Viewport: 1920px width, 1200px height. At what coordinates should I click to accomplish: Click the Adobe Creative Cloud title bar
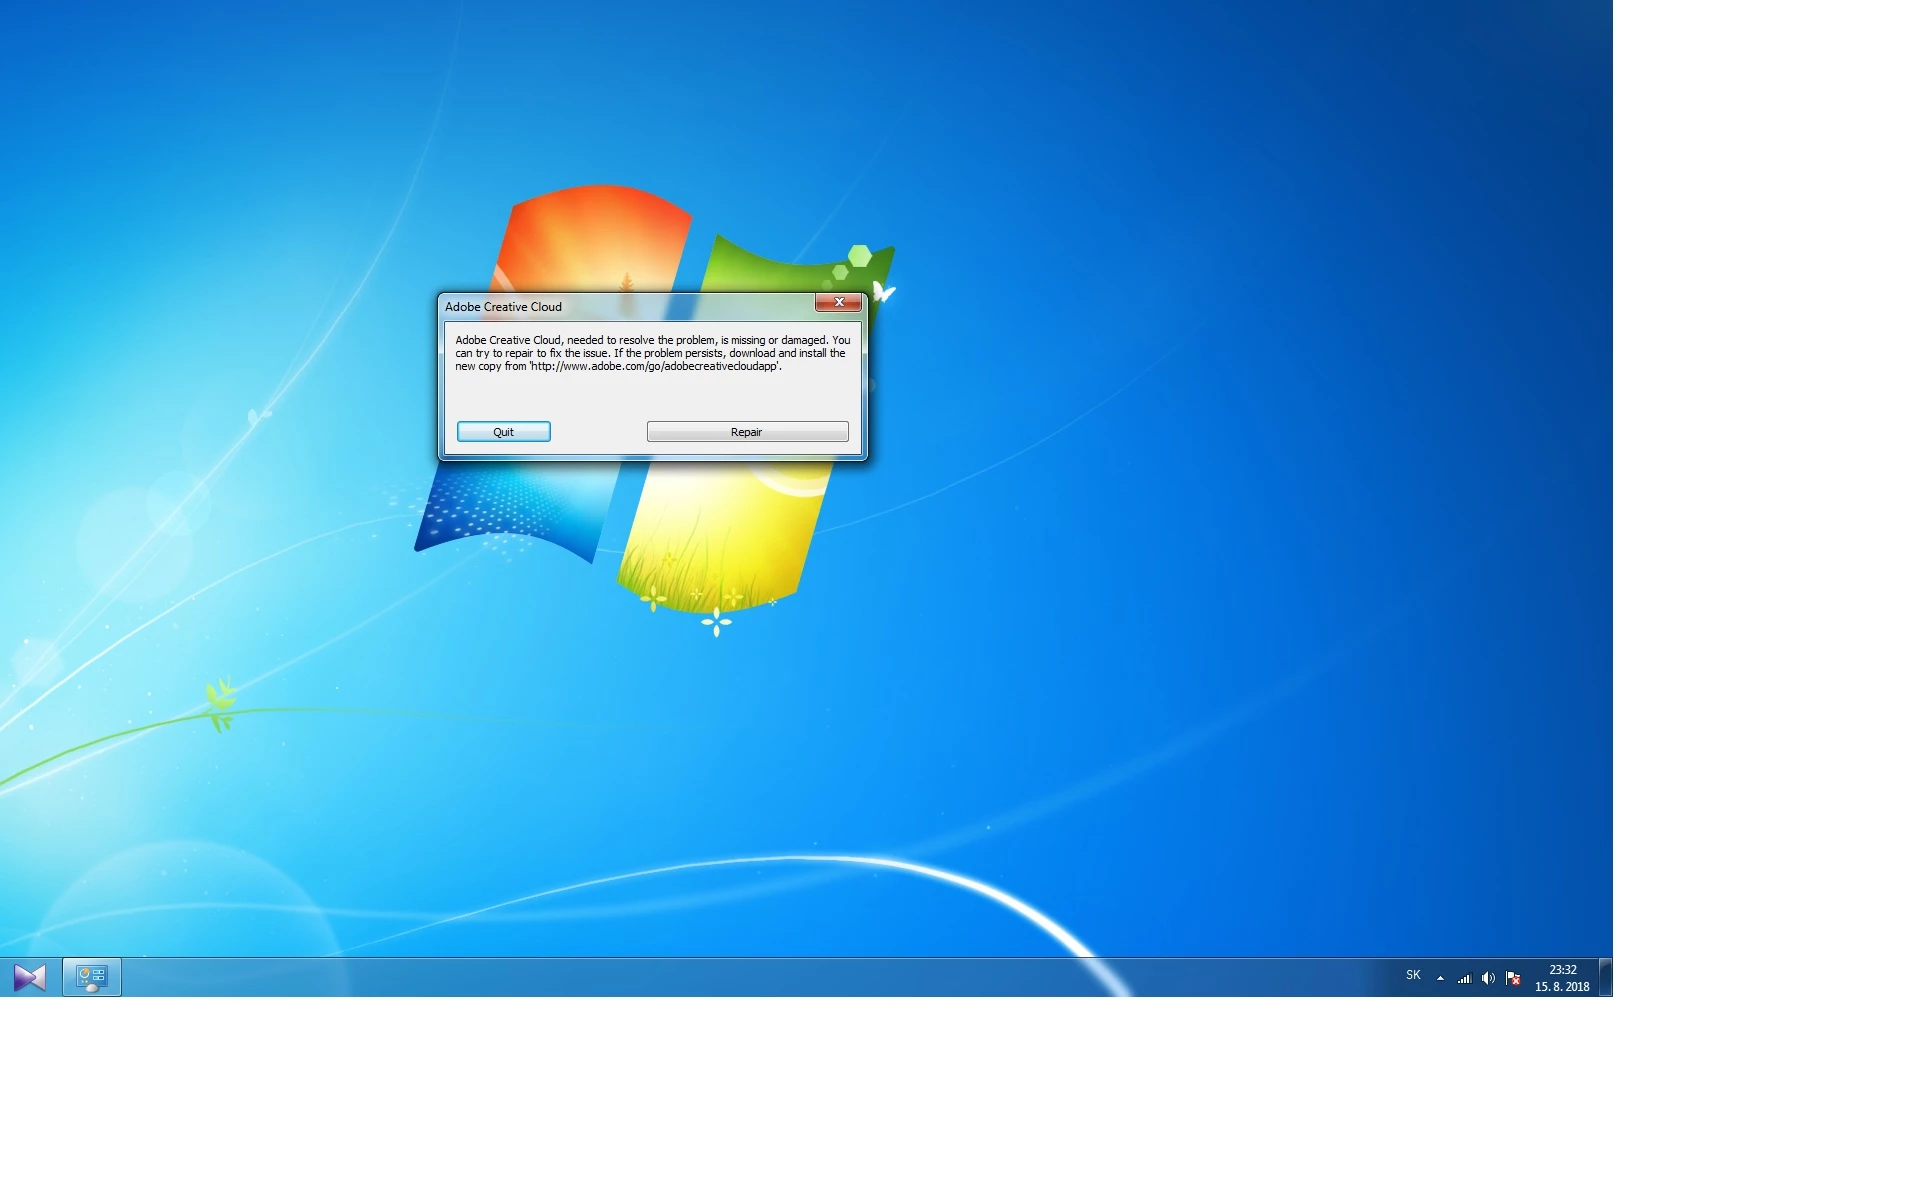coord(620,307)
